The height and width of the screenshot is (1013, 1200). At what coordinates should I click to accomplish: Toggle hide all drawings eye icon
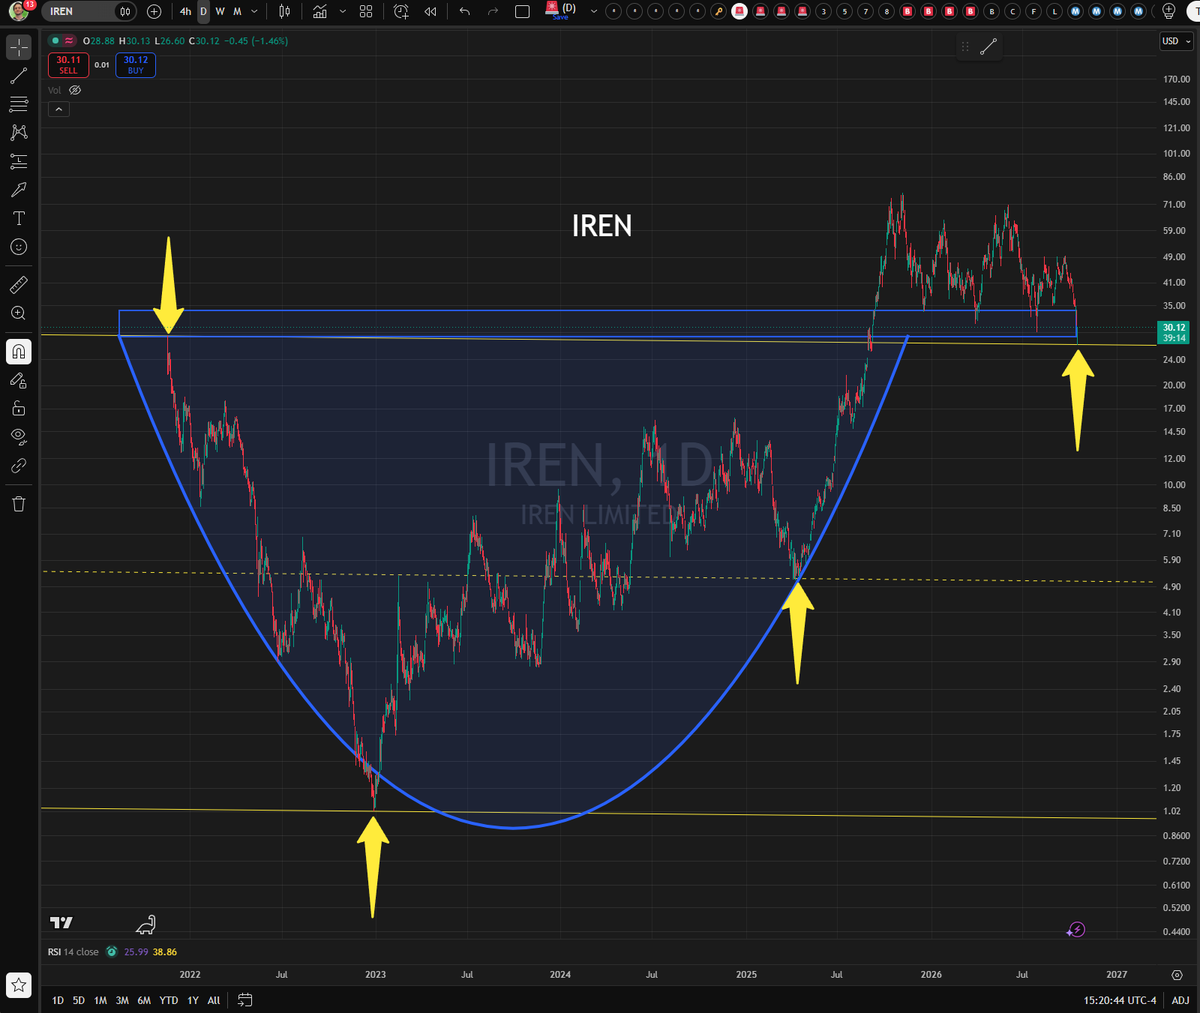pyautogui.click(x=19, y=436)
